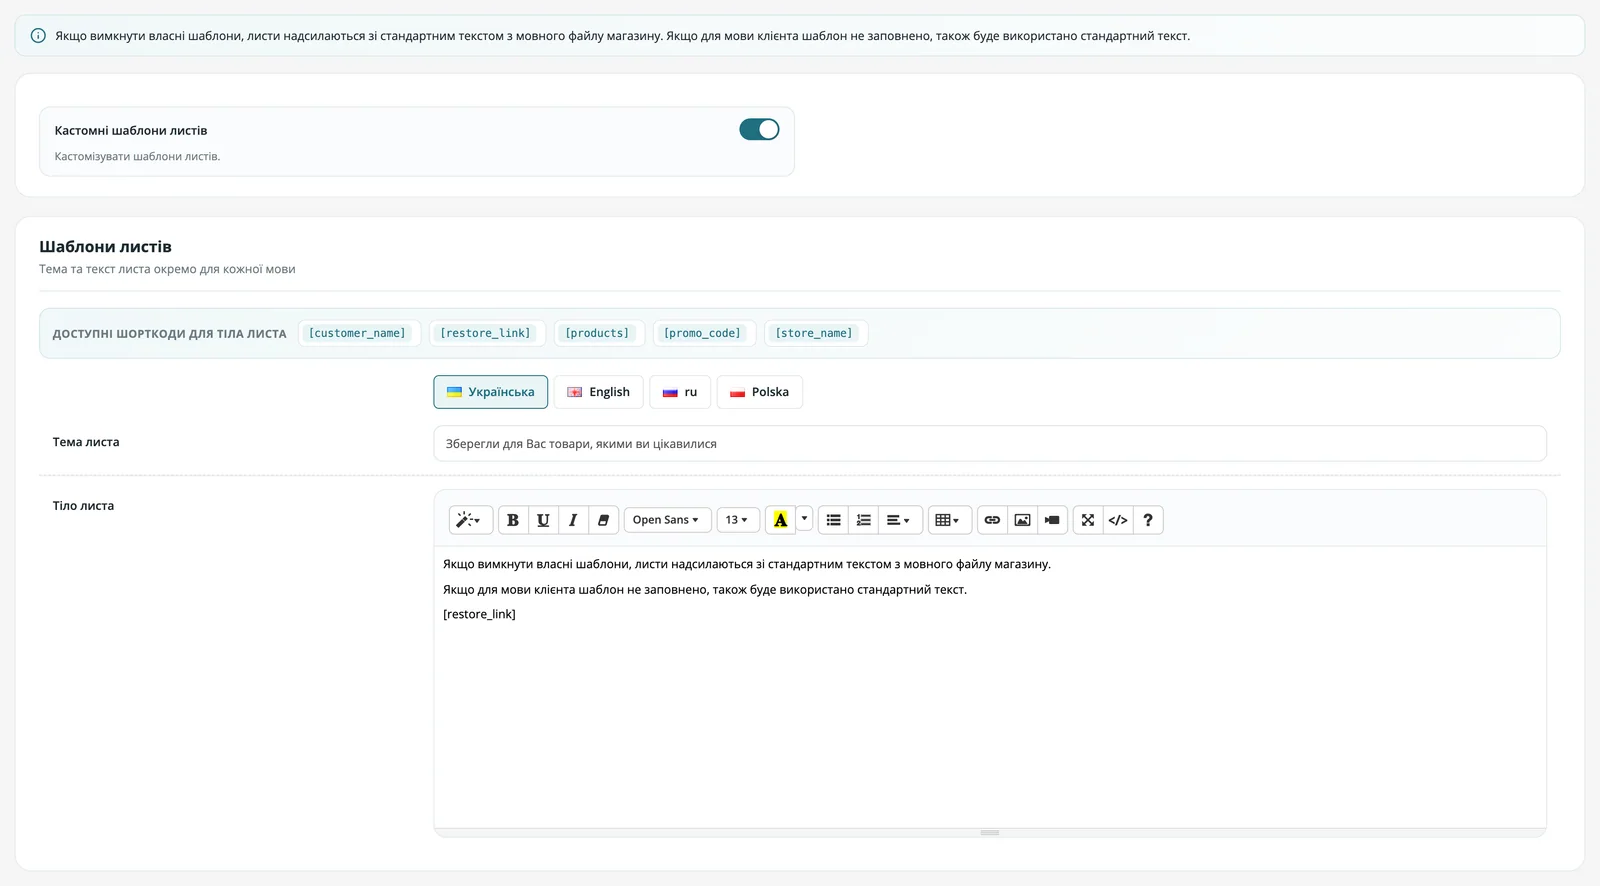The width and height of the screenshot is (1600, 886).
Task: Switch to the Polska language tab
Action: click(x=760, y=392)
